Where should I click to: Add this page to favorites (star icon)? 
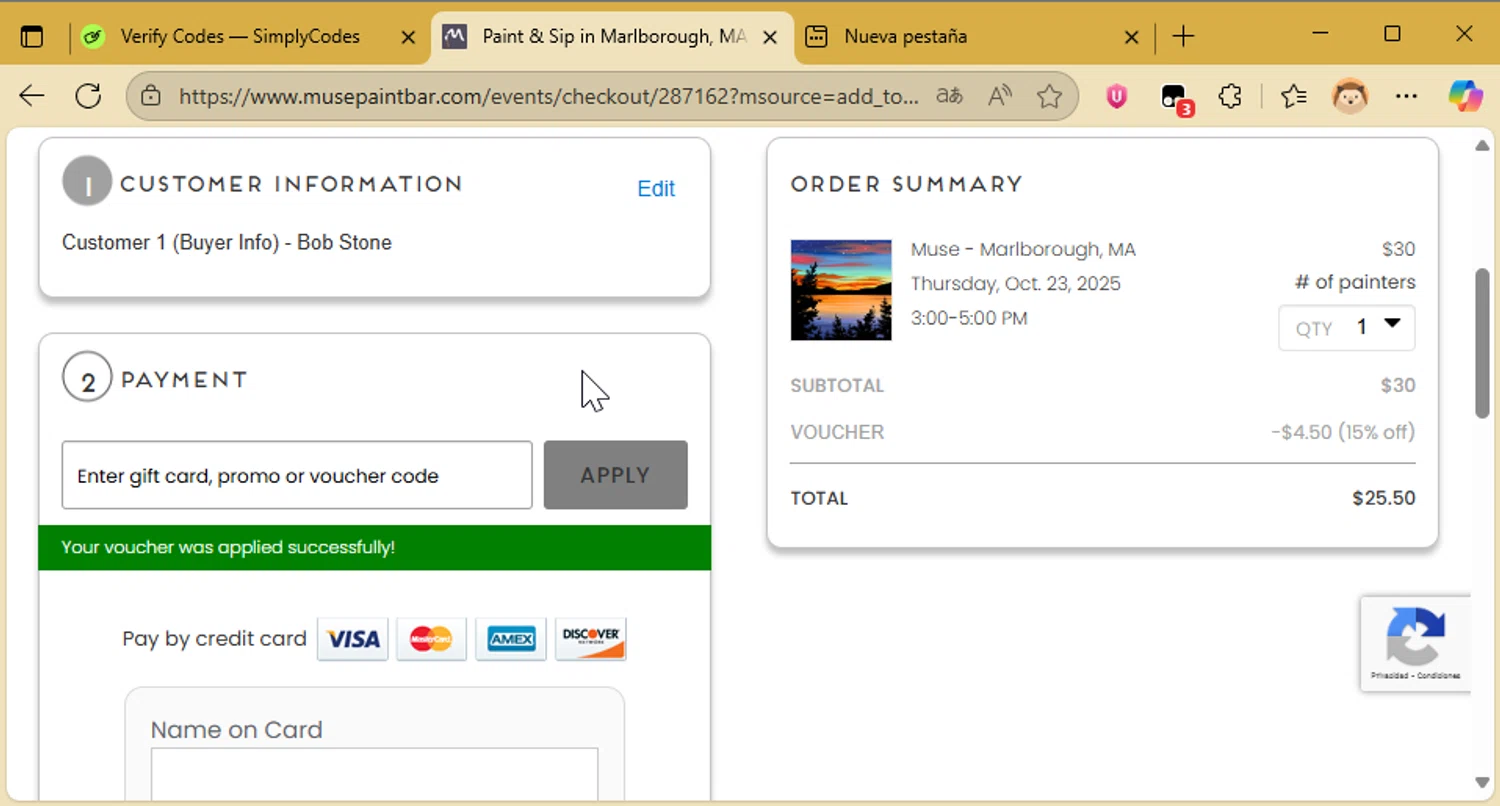coord(1049,96)
